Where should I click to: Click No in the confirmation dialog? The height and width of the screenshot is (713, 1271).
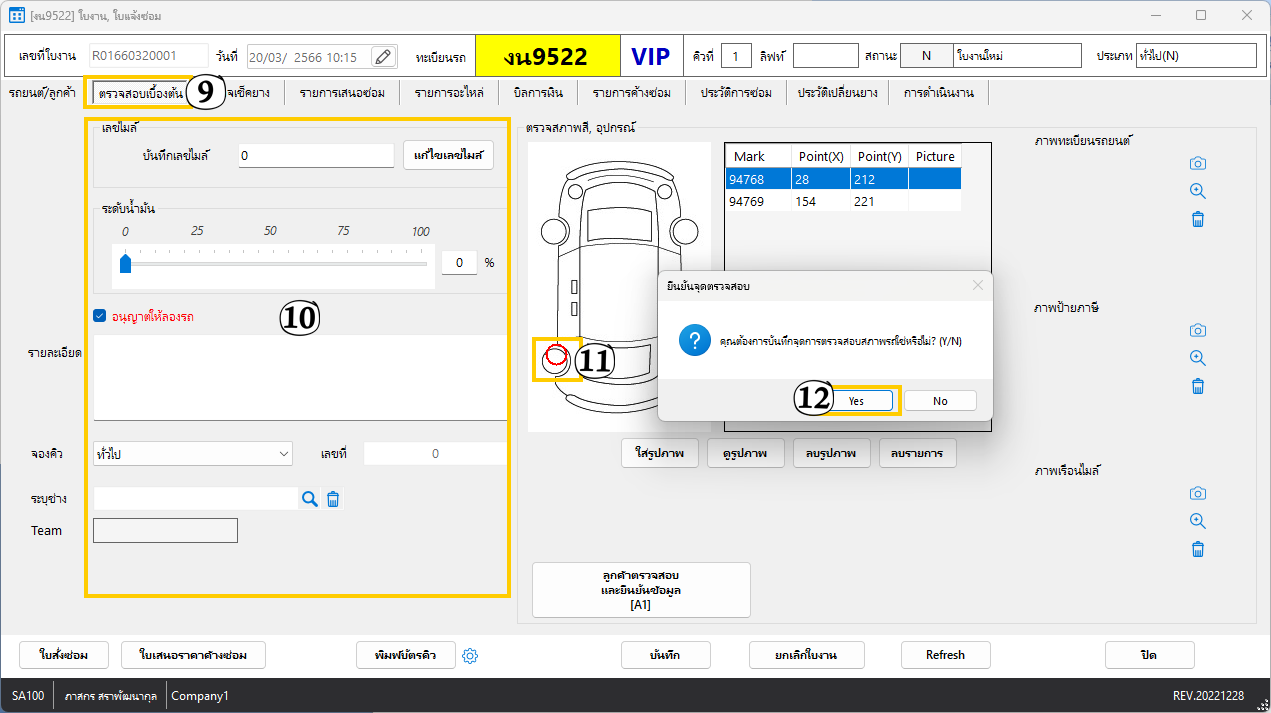pyautogui.click(x=940, y=401)
